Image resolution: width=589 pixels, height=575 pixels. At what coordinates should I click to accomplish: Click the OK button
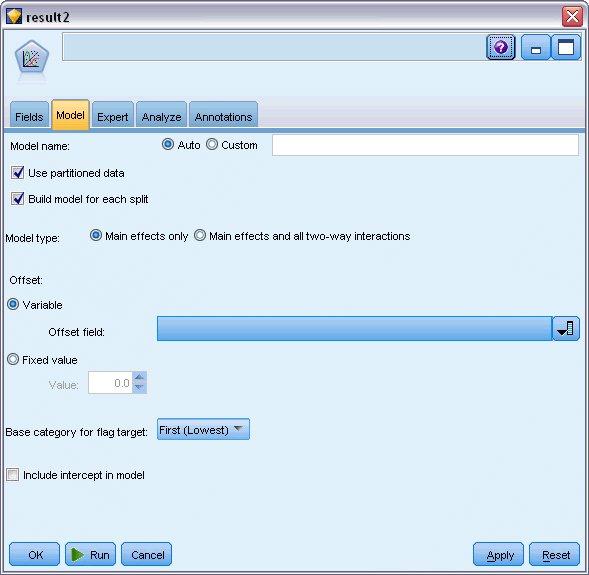point(34,554)
